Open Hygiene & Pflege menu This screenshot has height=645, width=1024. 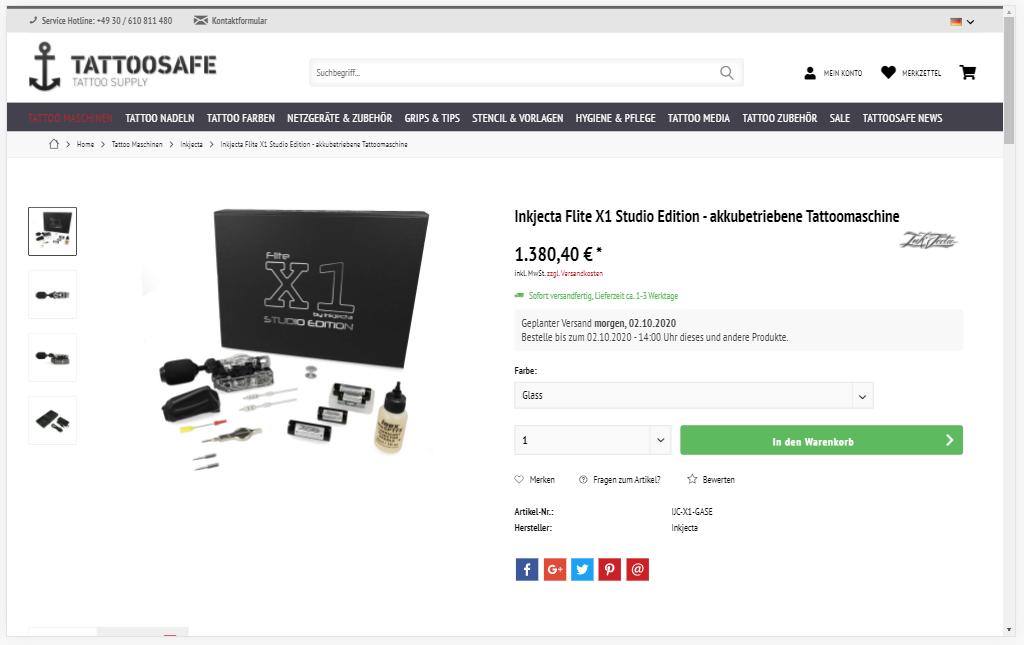[615, 118]
